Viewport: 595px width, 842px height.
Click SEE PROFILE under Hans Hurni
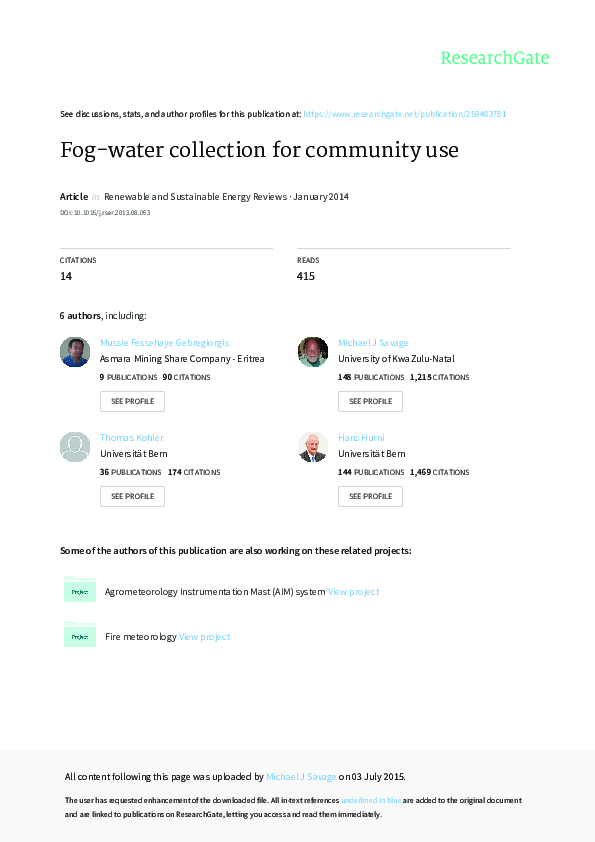point(370,496)
